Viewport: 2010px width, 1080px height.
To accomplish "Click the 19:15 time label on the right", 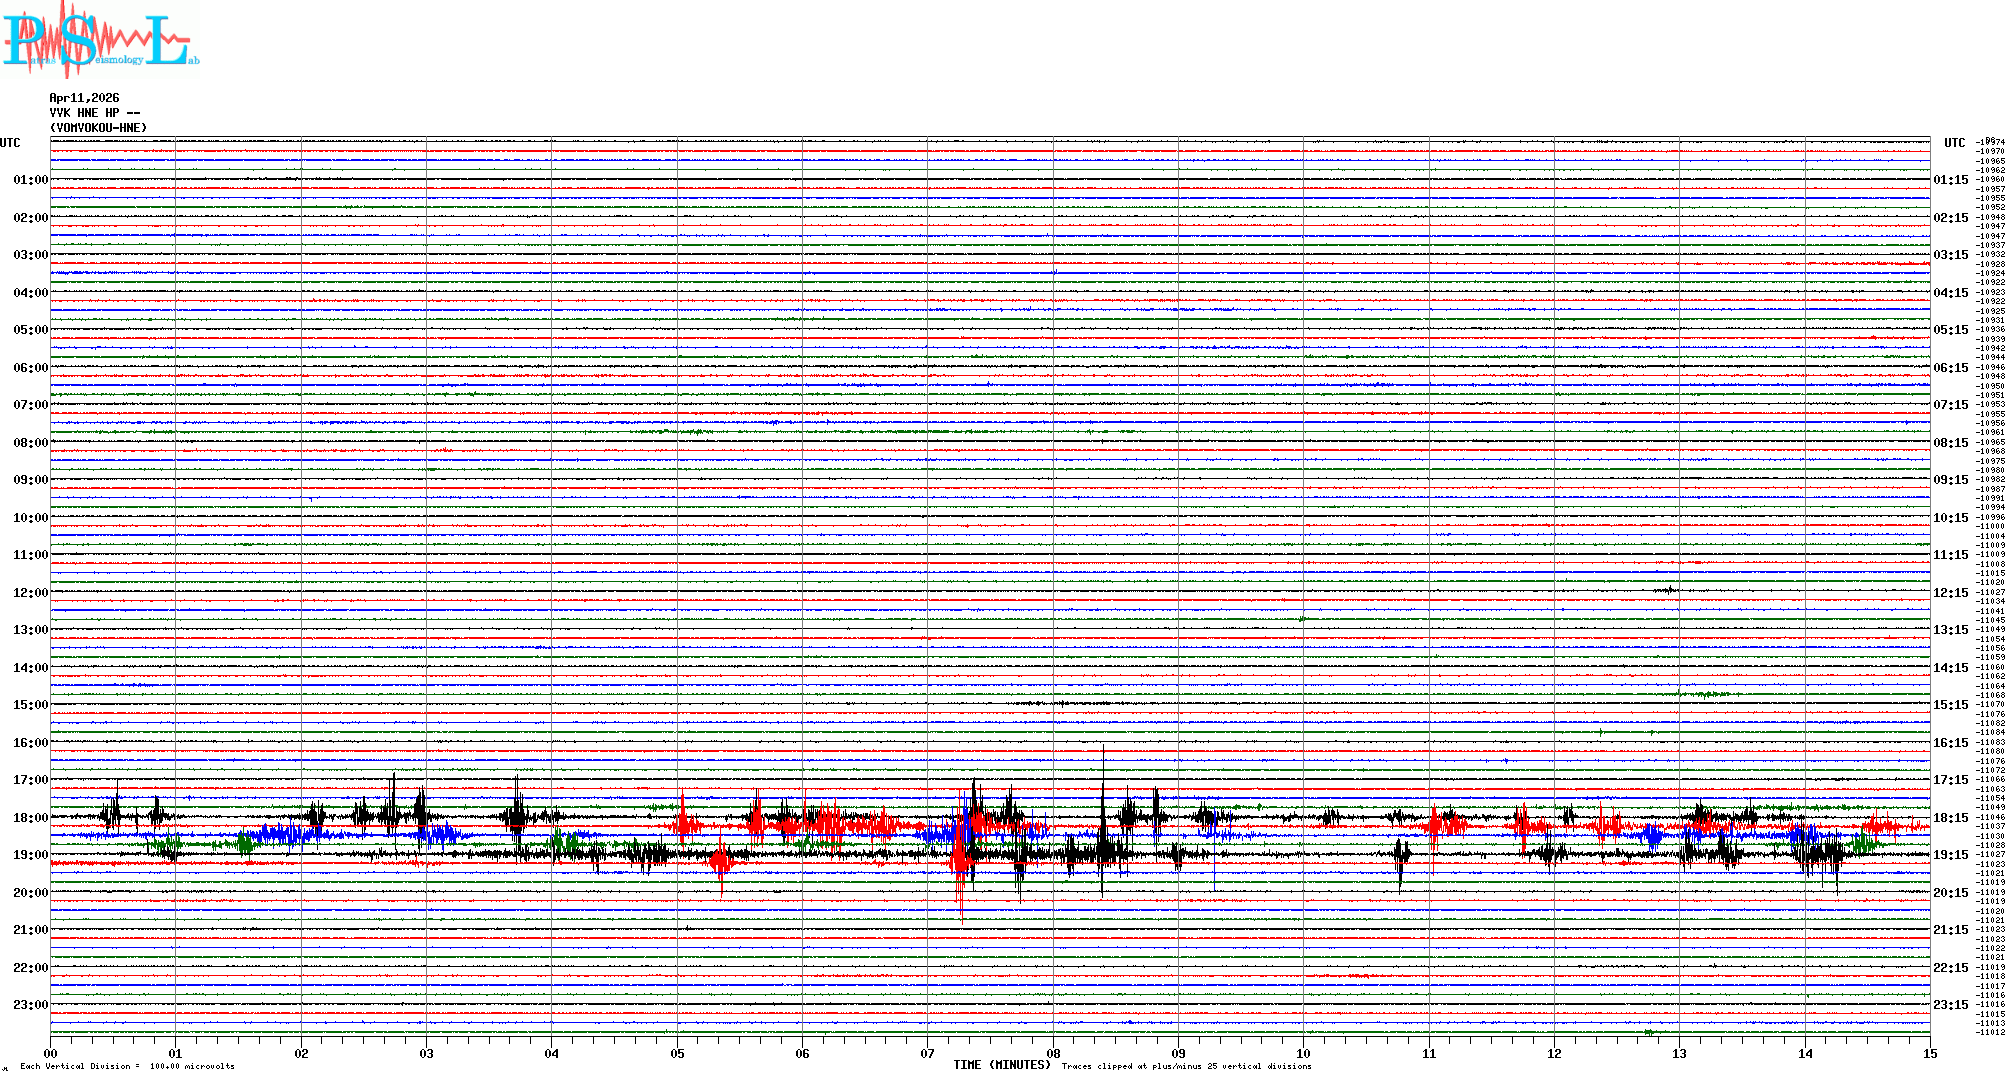I will tap(1950, 855).
